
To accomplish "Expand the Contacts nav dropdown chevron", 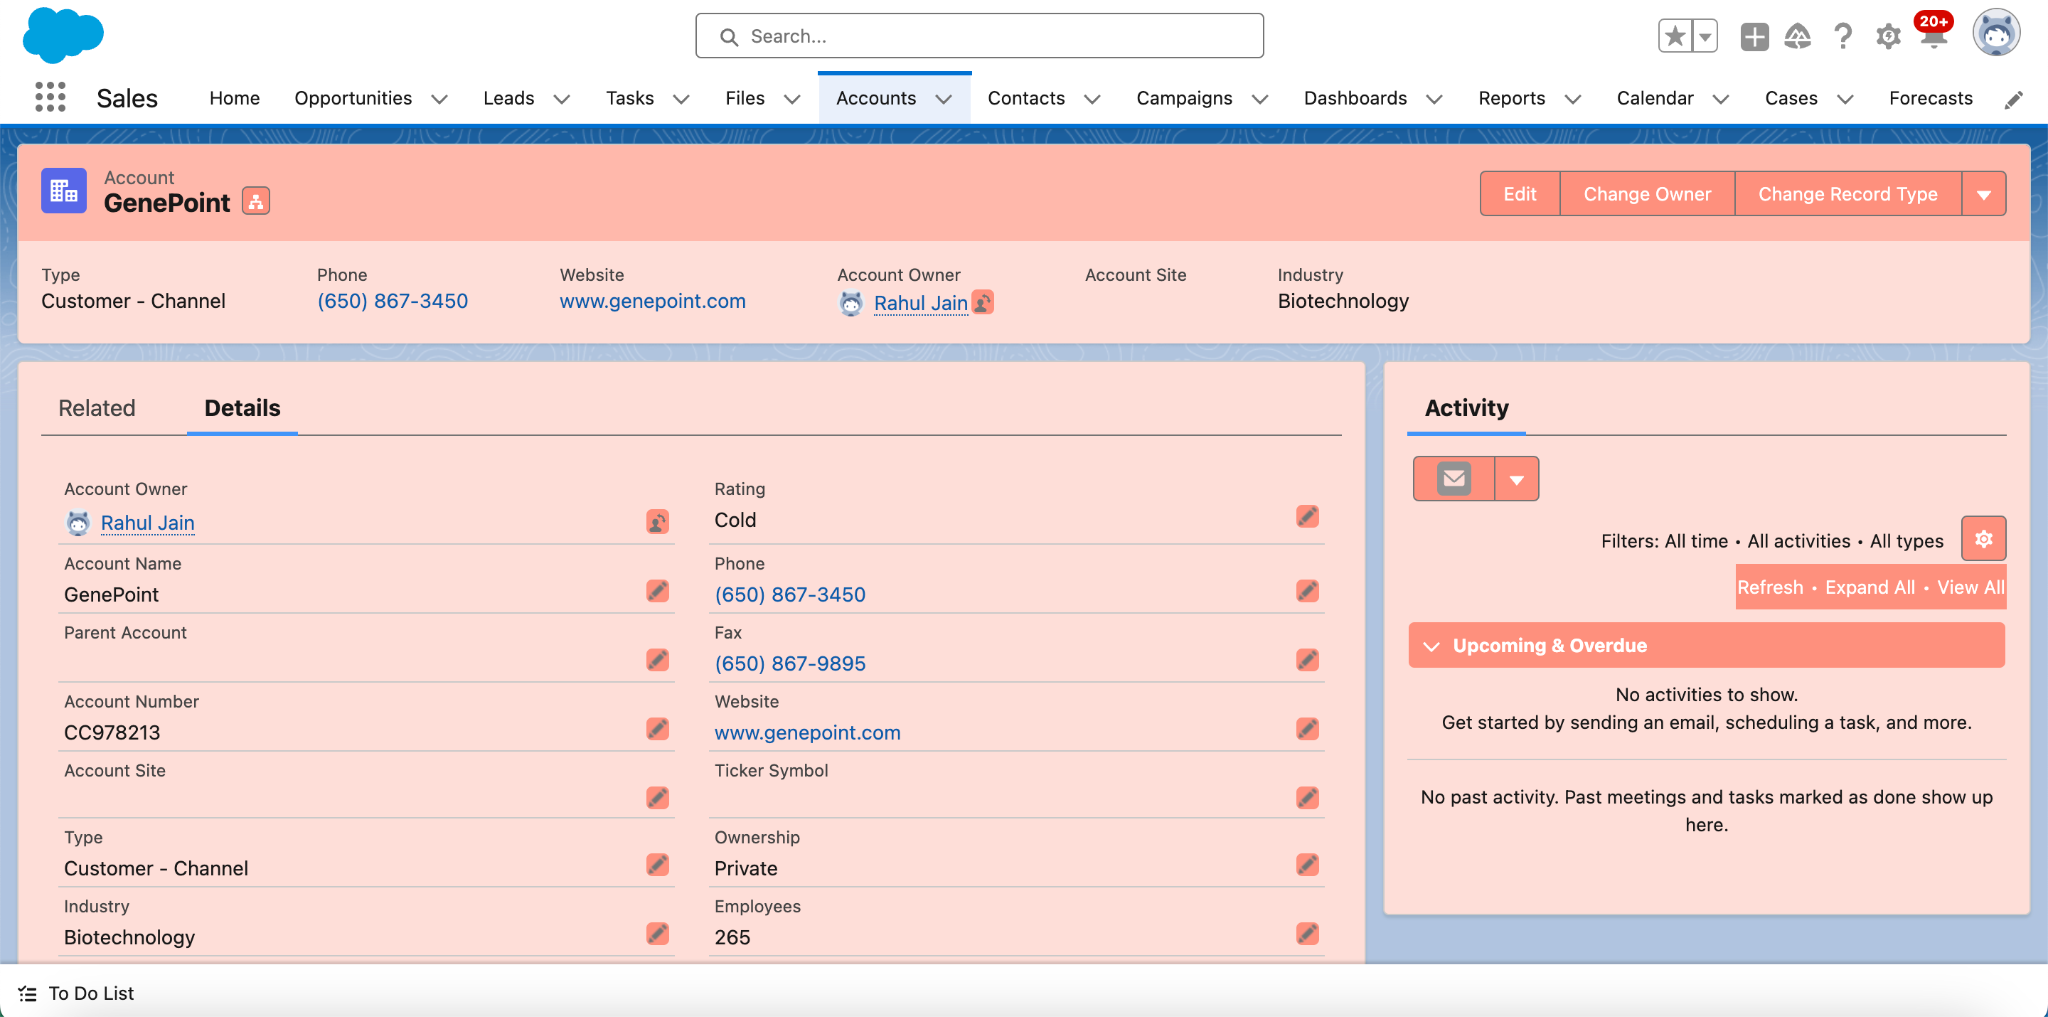I will coord(1092,99).
